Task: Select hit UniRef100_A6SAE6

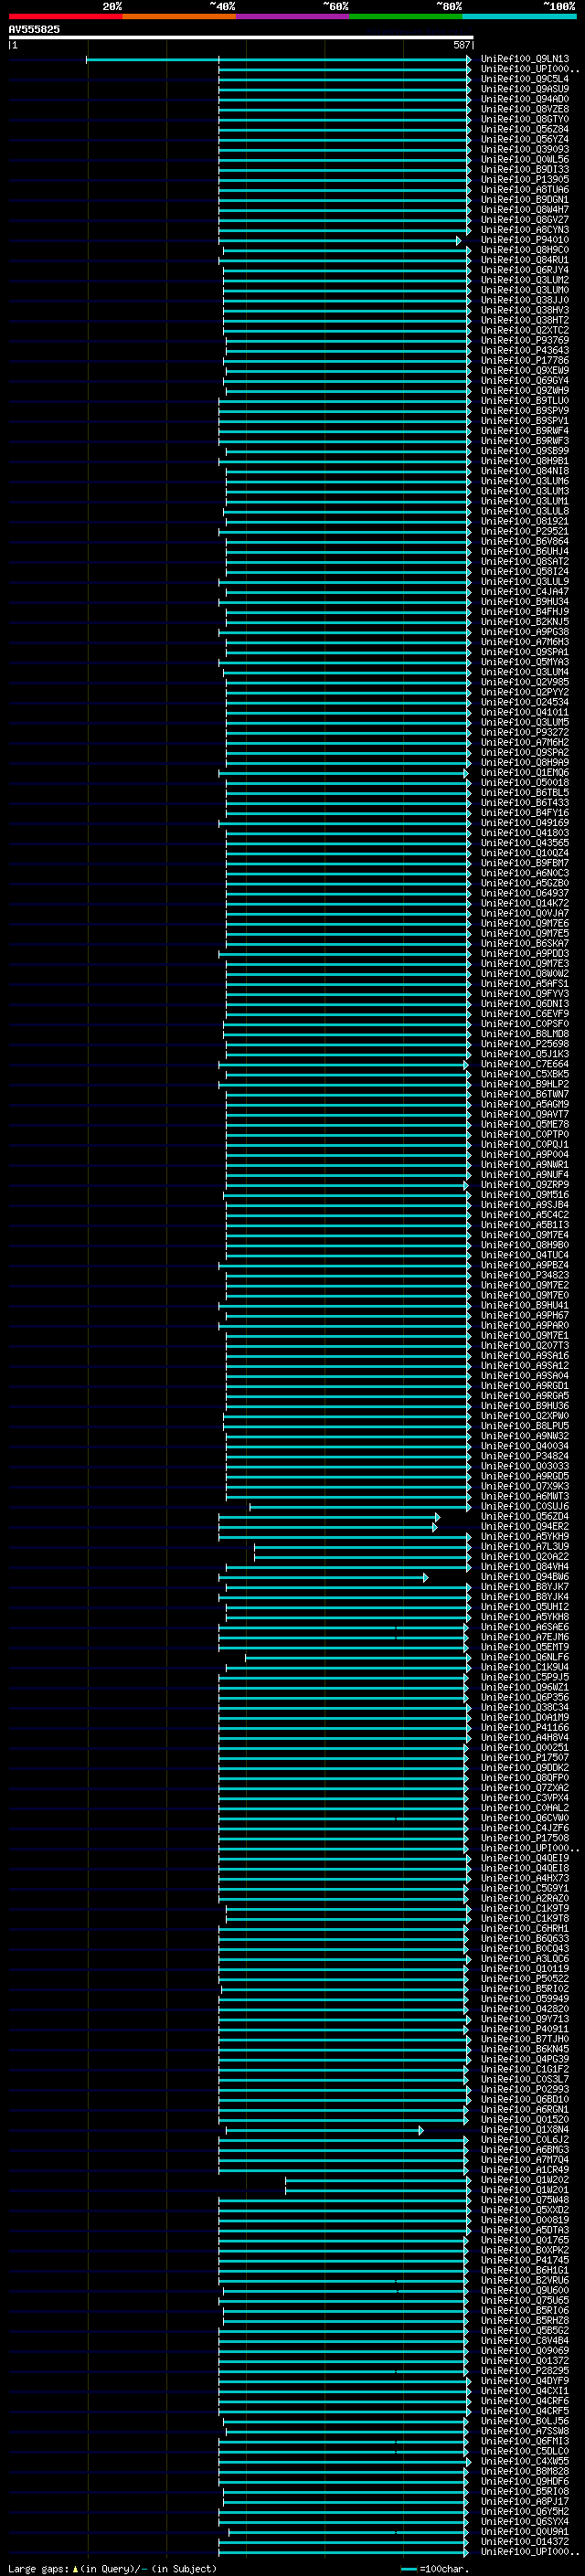Action: click(525, 1627)
